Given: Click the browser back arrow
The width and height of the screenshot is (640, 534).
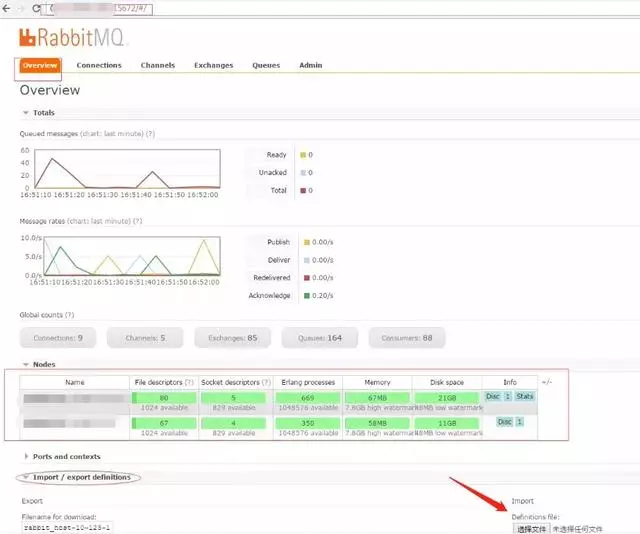Looking at the screenshot, I should coord(7,8).
